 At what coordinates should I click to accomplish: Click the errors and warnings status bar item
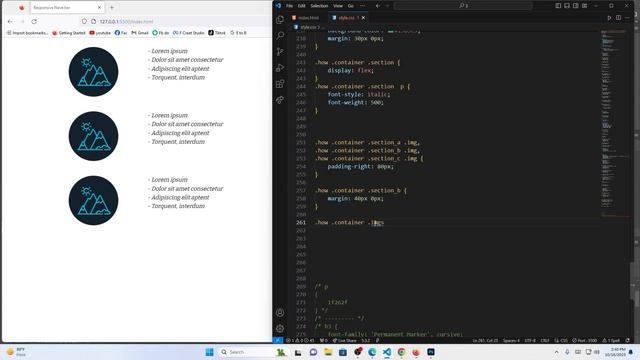(x=300, y=340)
